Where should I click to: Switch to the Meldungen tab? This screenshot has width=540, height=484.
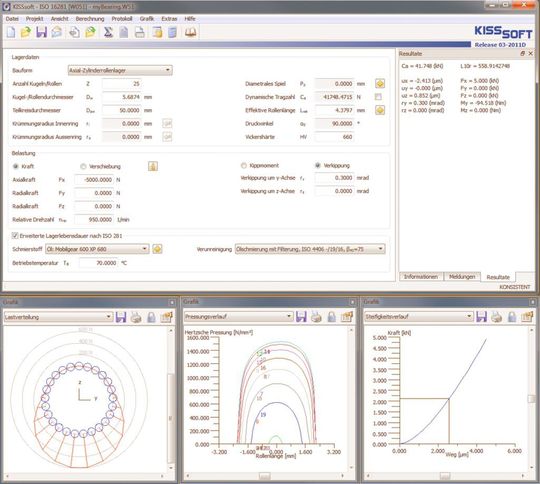click(x=462, y=277)
